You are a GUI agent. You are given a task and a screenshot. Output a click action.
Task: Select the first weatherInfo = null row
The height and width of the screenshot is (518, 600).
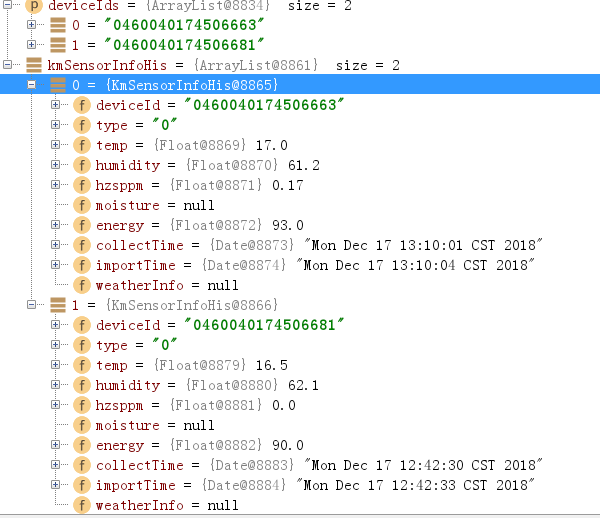click(300, 285)
